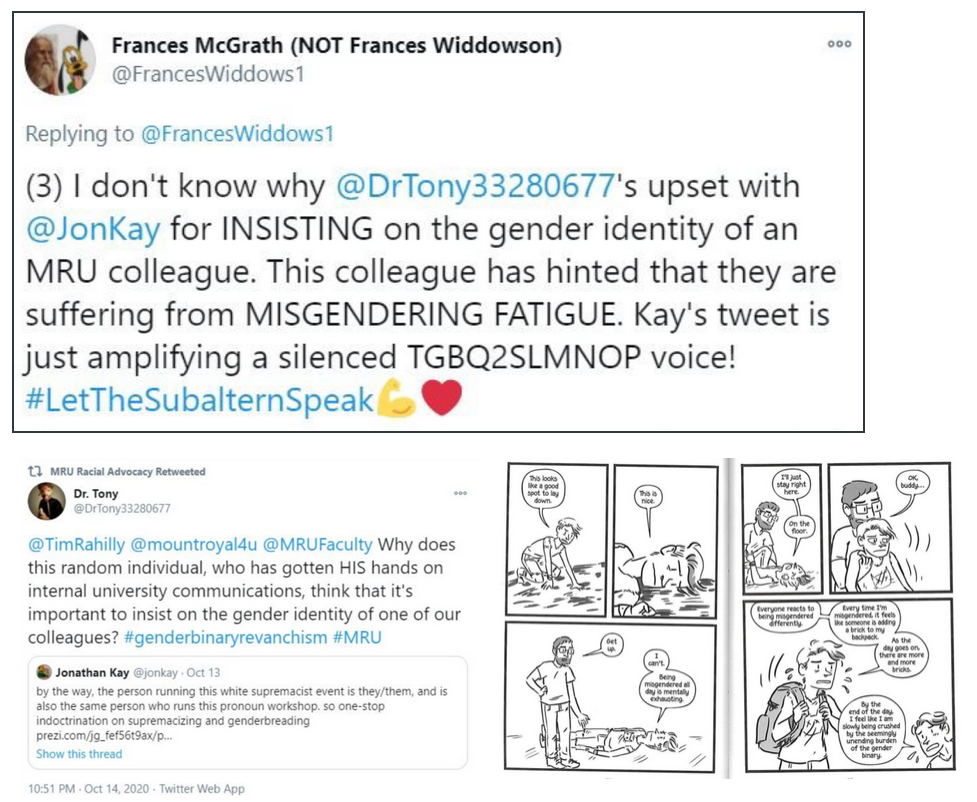Screen dimensions: 977x802
Task: Click Show this thread
Action: point(79,754)
